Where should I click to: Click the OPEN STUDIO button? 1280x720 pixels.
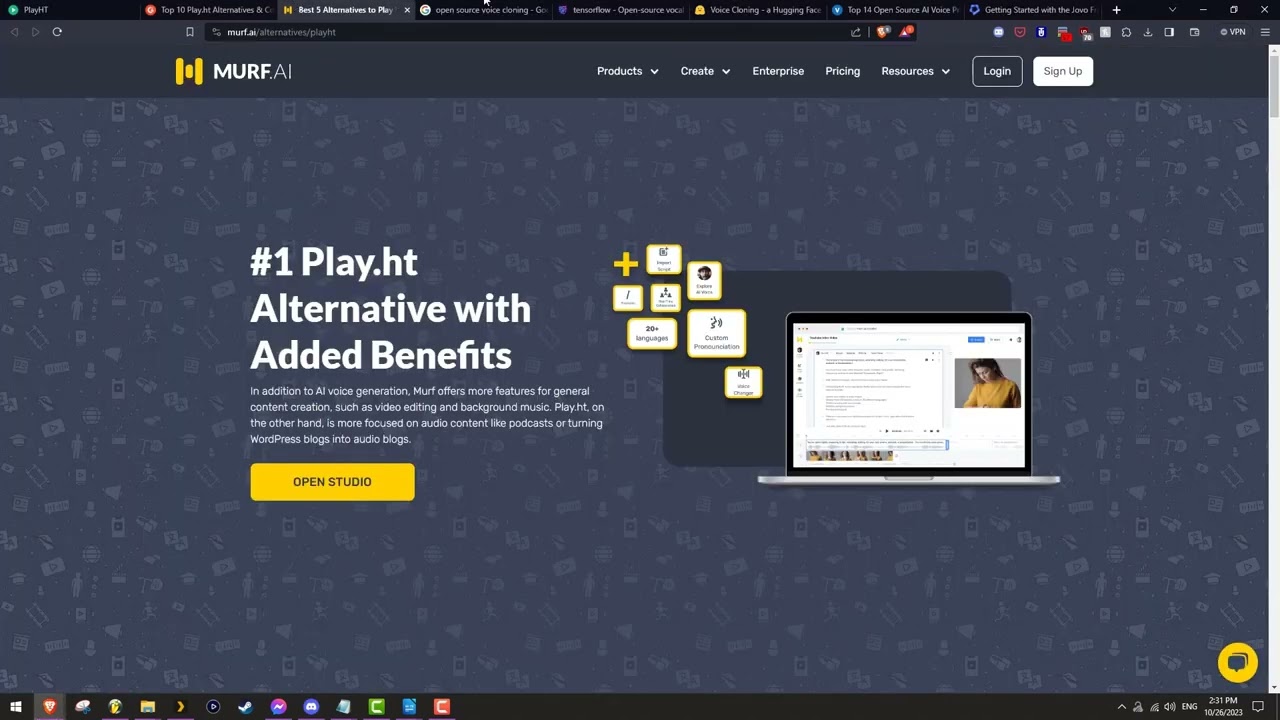[332, 482]
